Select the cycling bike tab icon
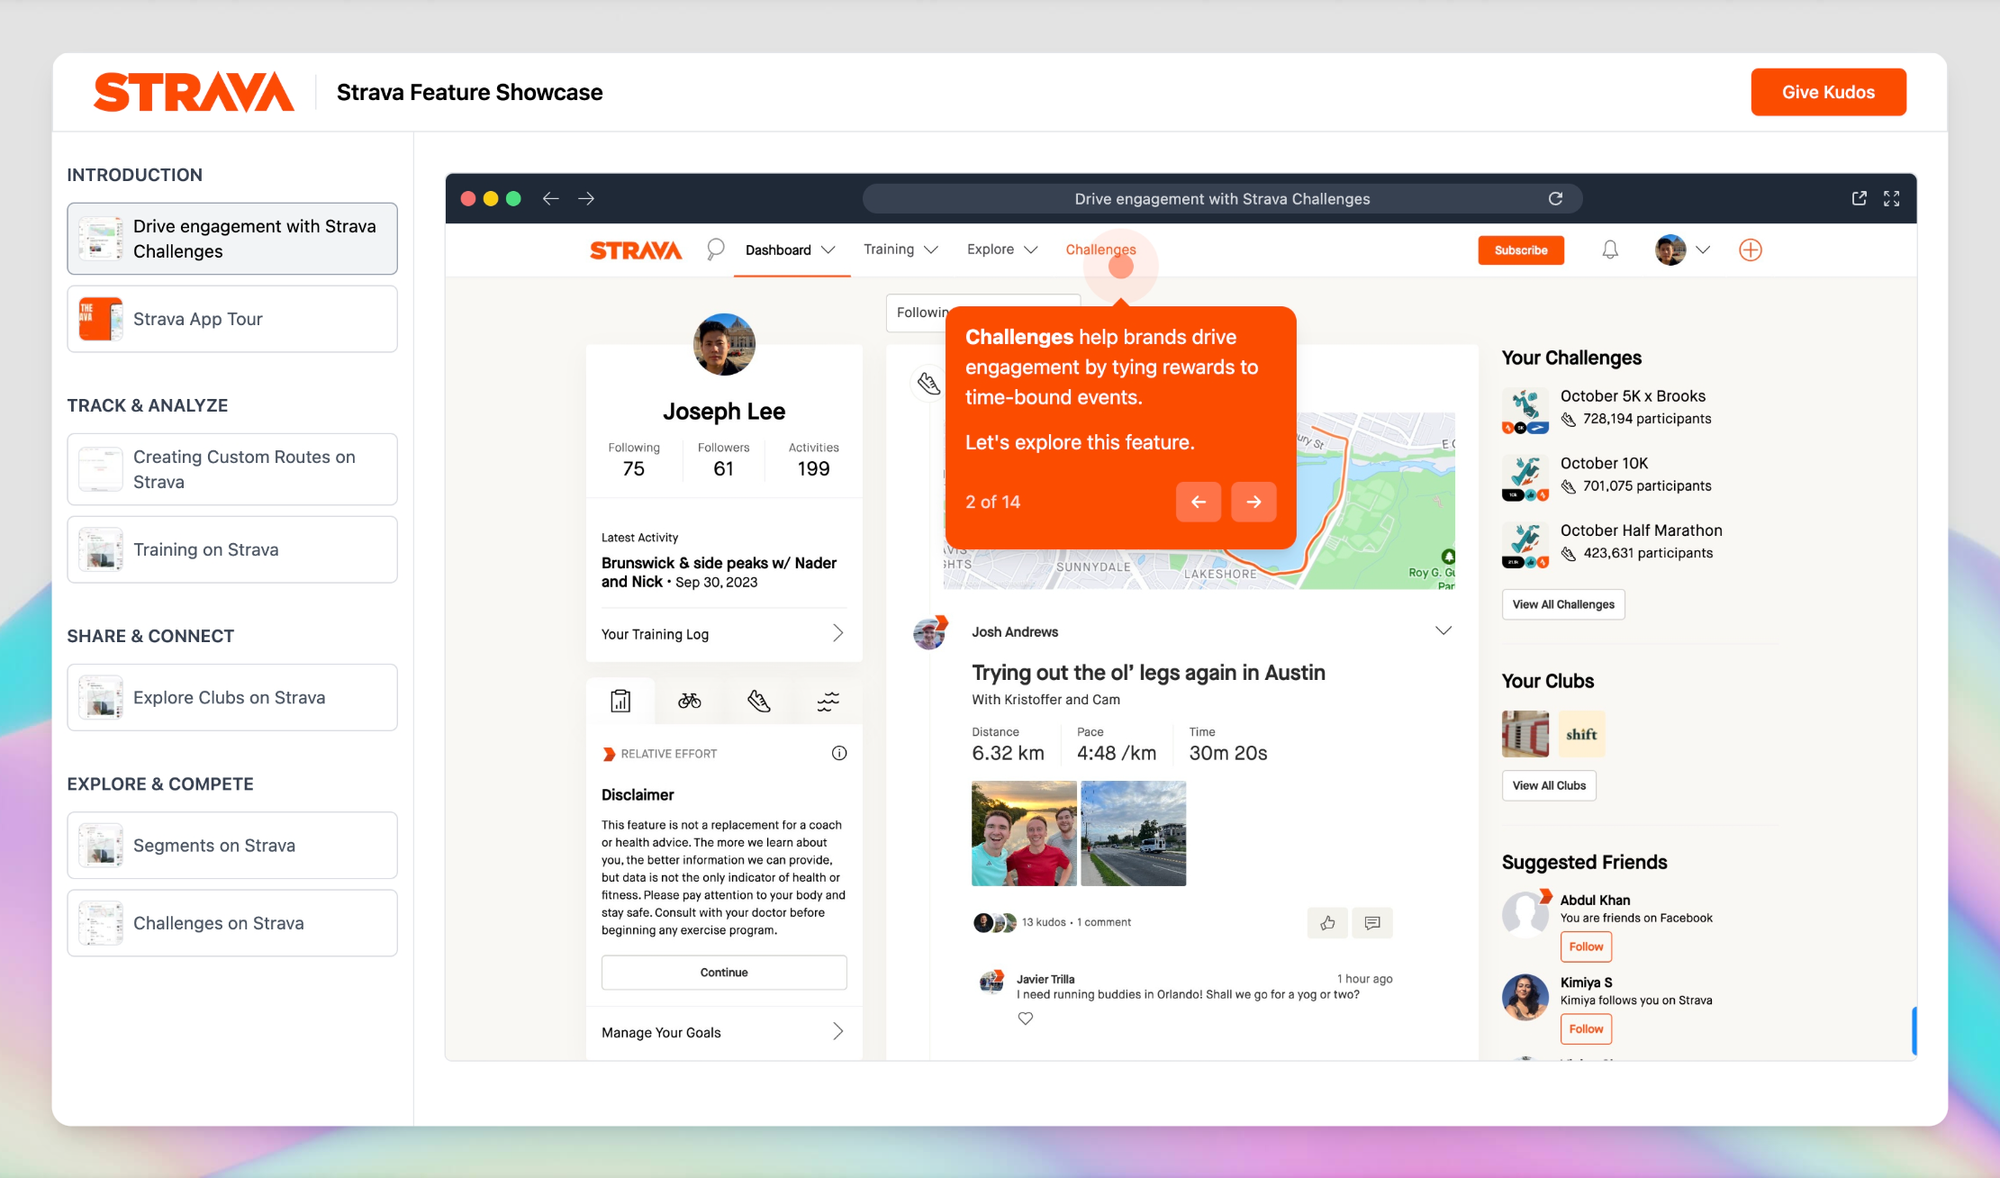 [x=689, y=701]
